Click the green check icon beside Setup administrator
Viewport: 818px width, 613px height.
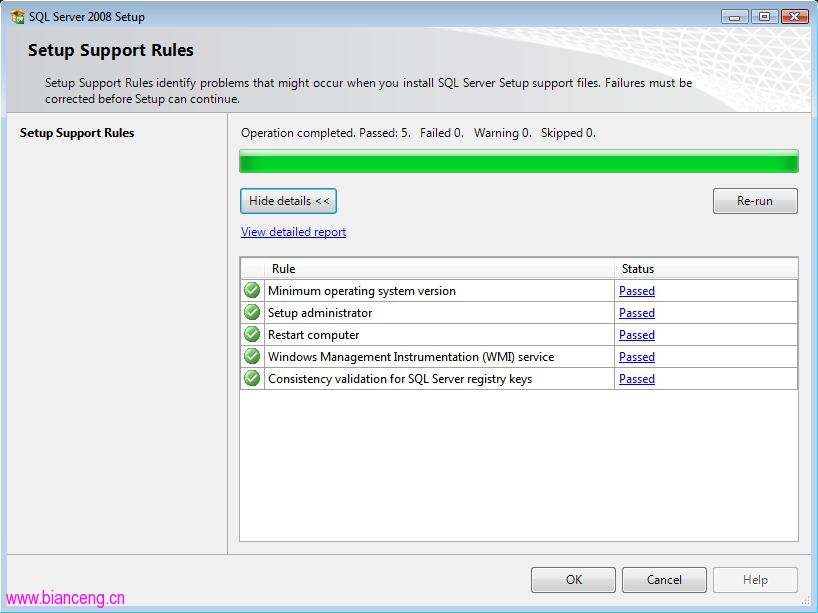coord(252,312)
